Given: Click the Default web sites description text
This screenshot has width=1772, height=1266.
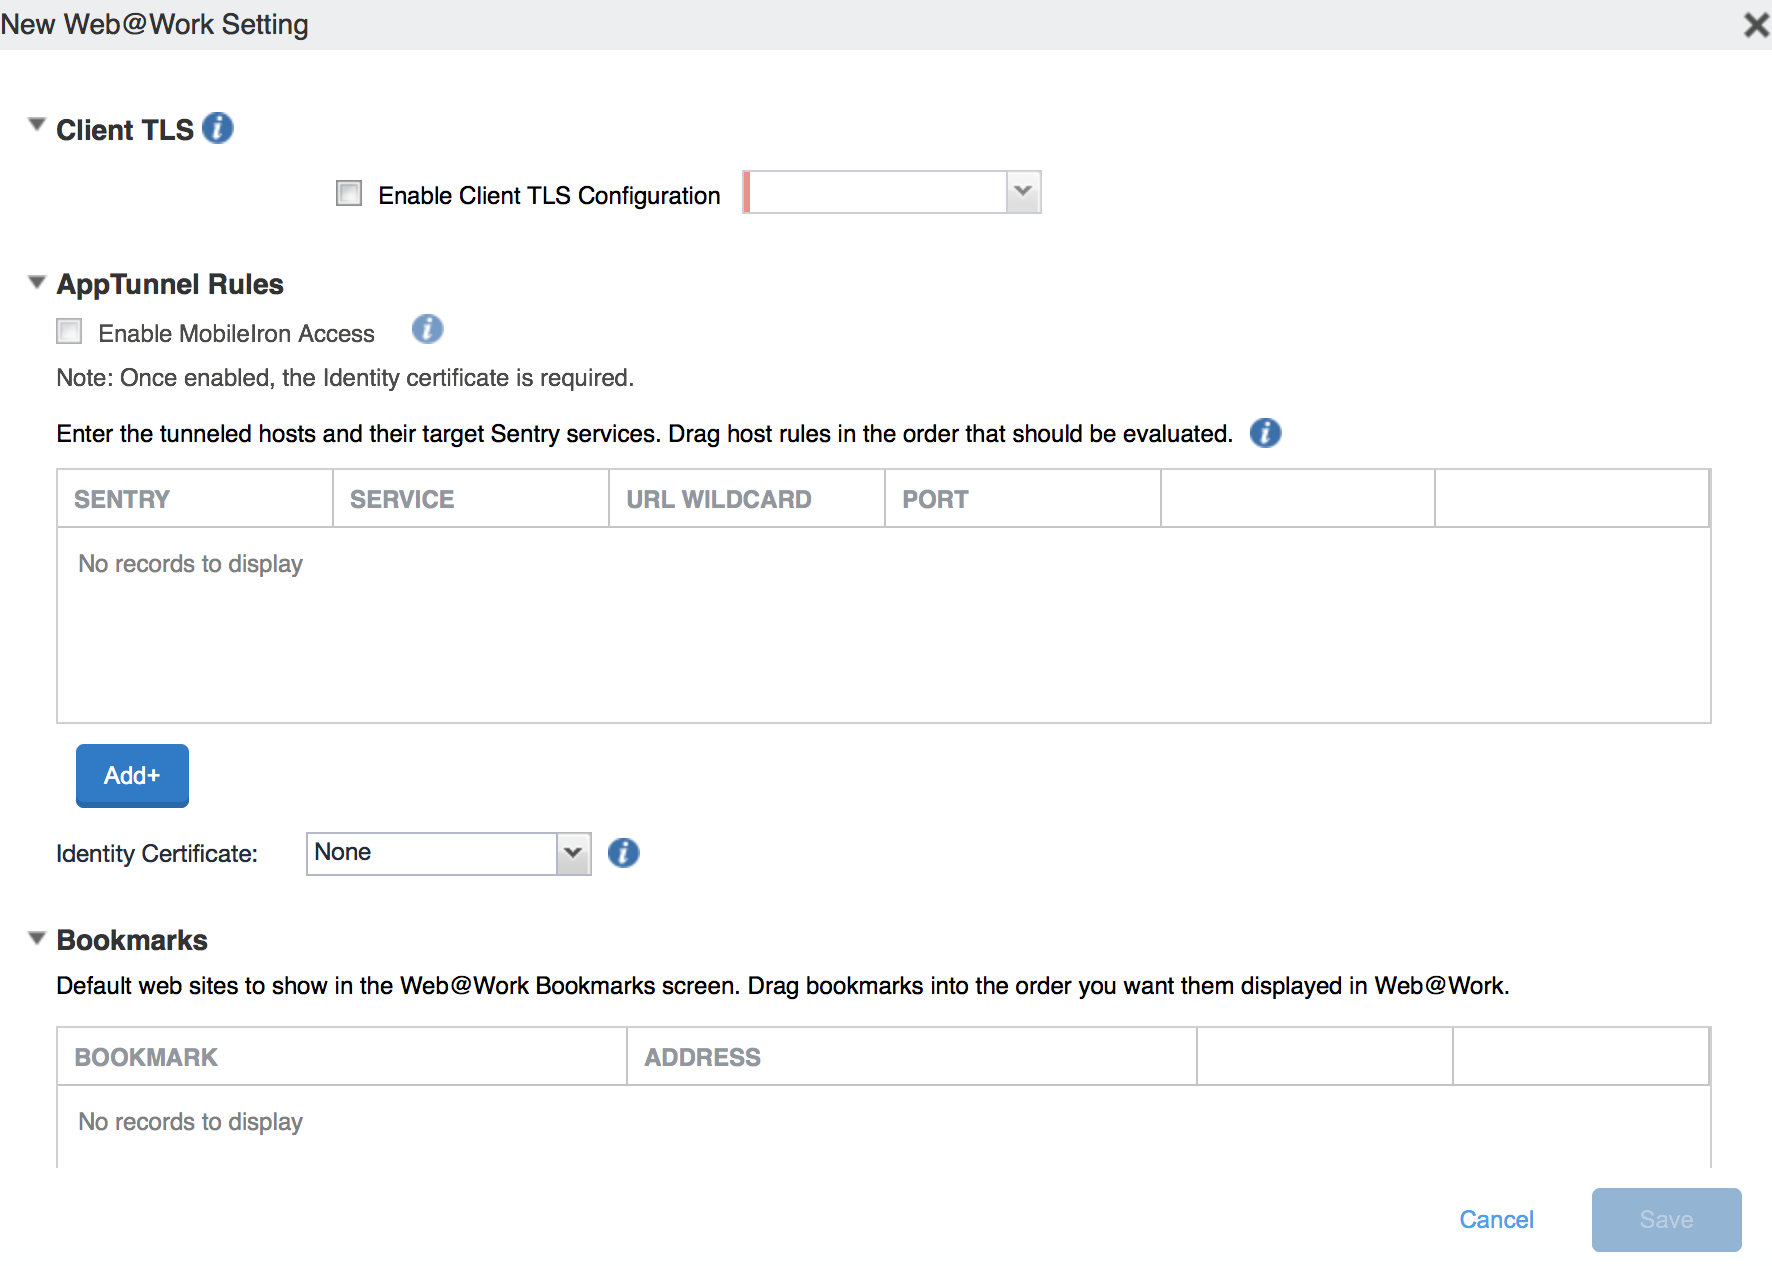Looking at the screenshot, I should (x=783, y=986).
